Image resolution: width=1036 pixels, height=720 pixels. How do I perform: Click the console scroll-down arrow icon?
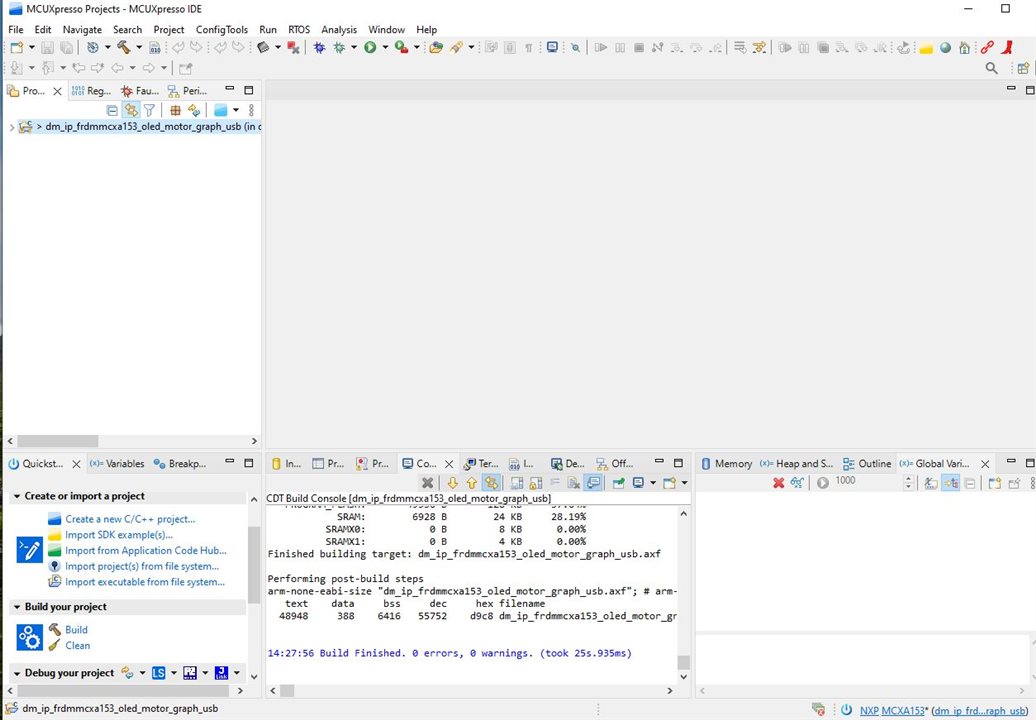[x=453, y=483]
